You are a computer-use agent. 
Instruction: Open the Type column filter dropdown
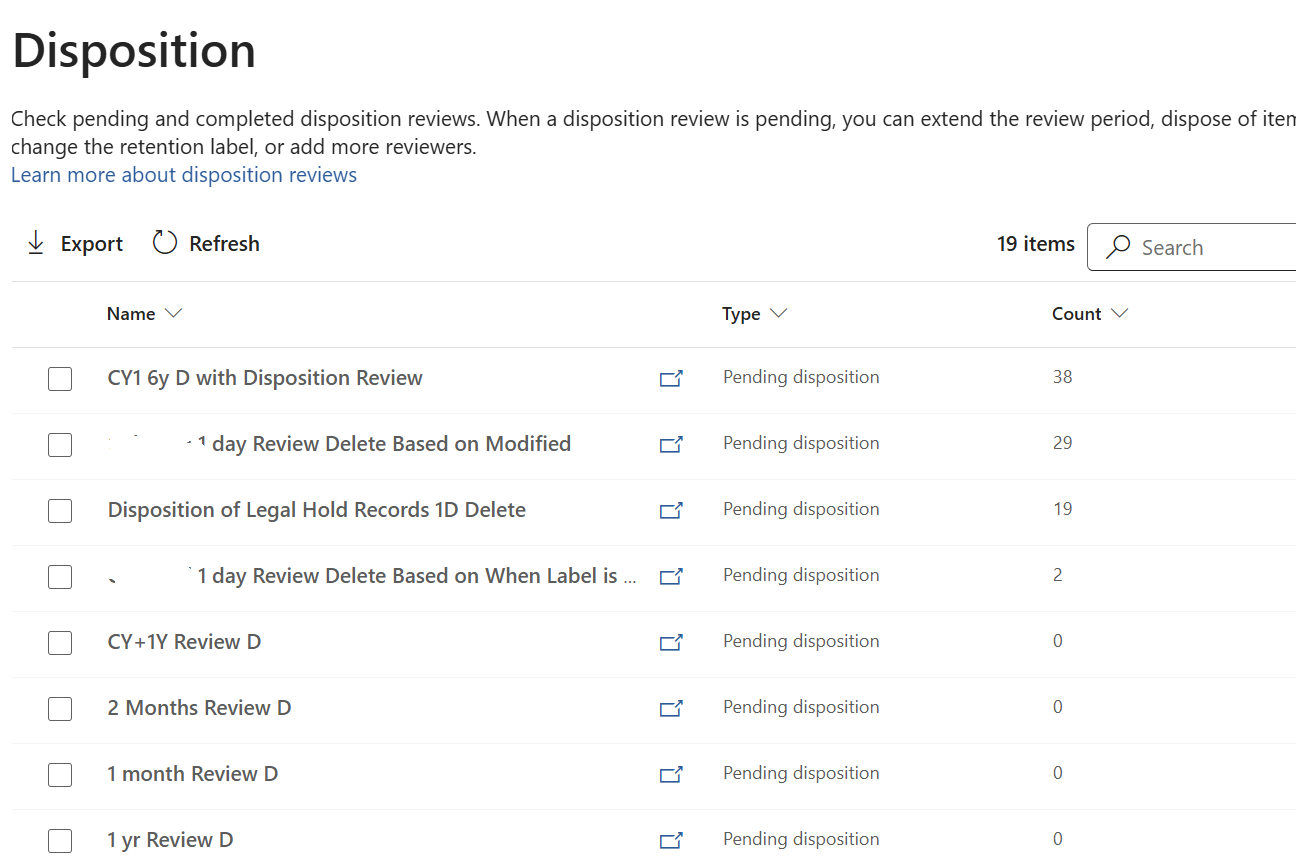779,314
